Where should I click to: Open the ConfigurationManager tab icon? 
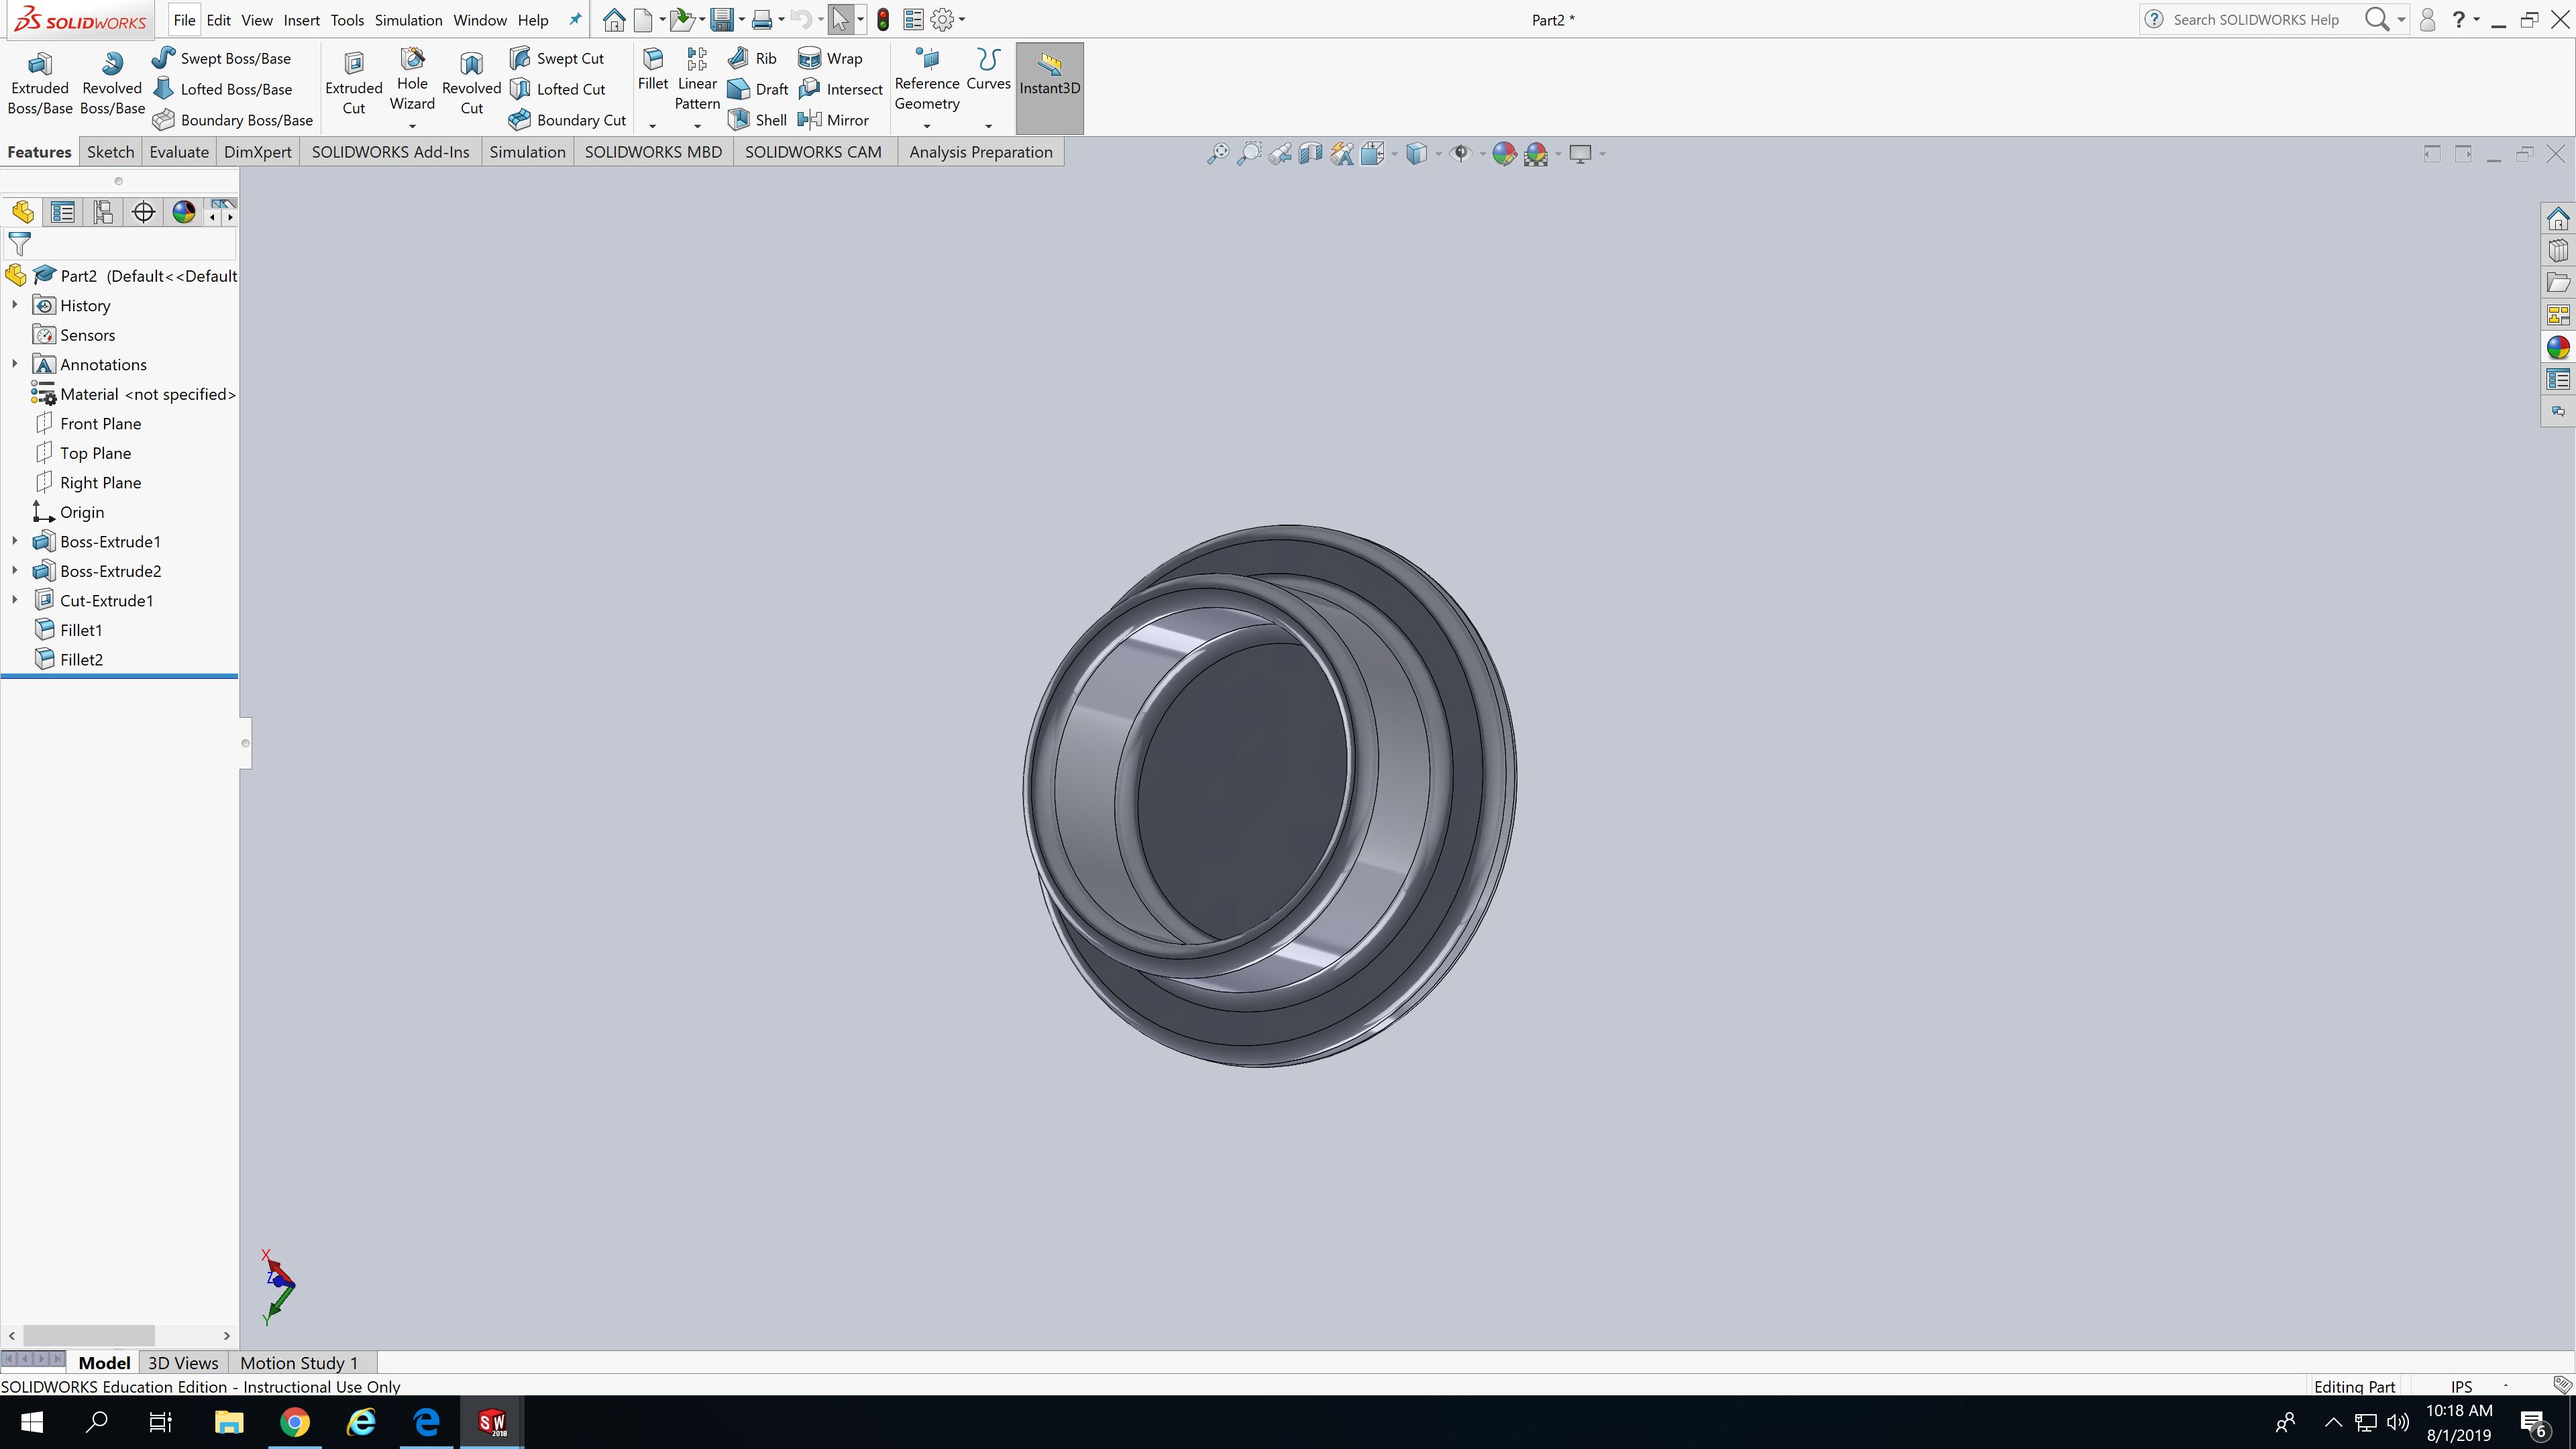(x=103, y=212)
